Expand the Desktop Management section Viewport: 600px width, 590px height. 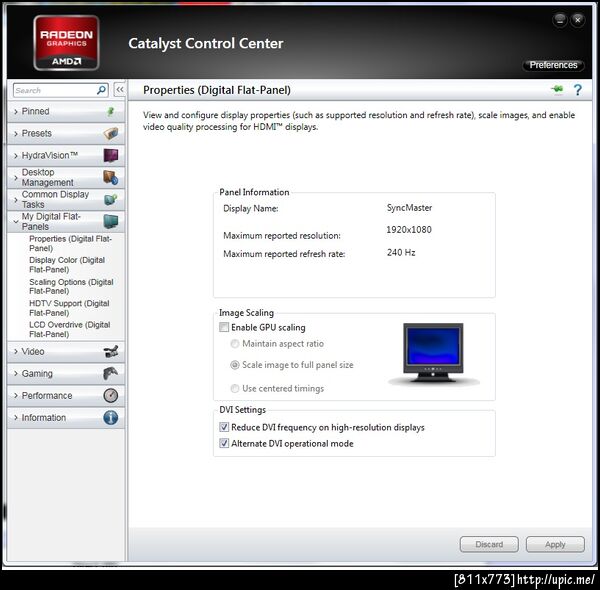click(x=66, y=178)
